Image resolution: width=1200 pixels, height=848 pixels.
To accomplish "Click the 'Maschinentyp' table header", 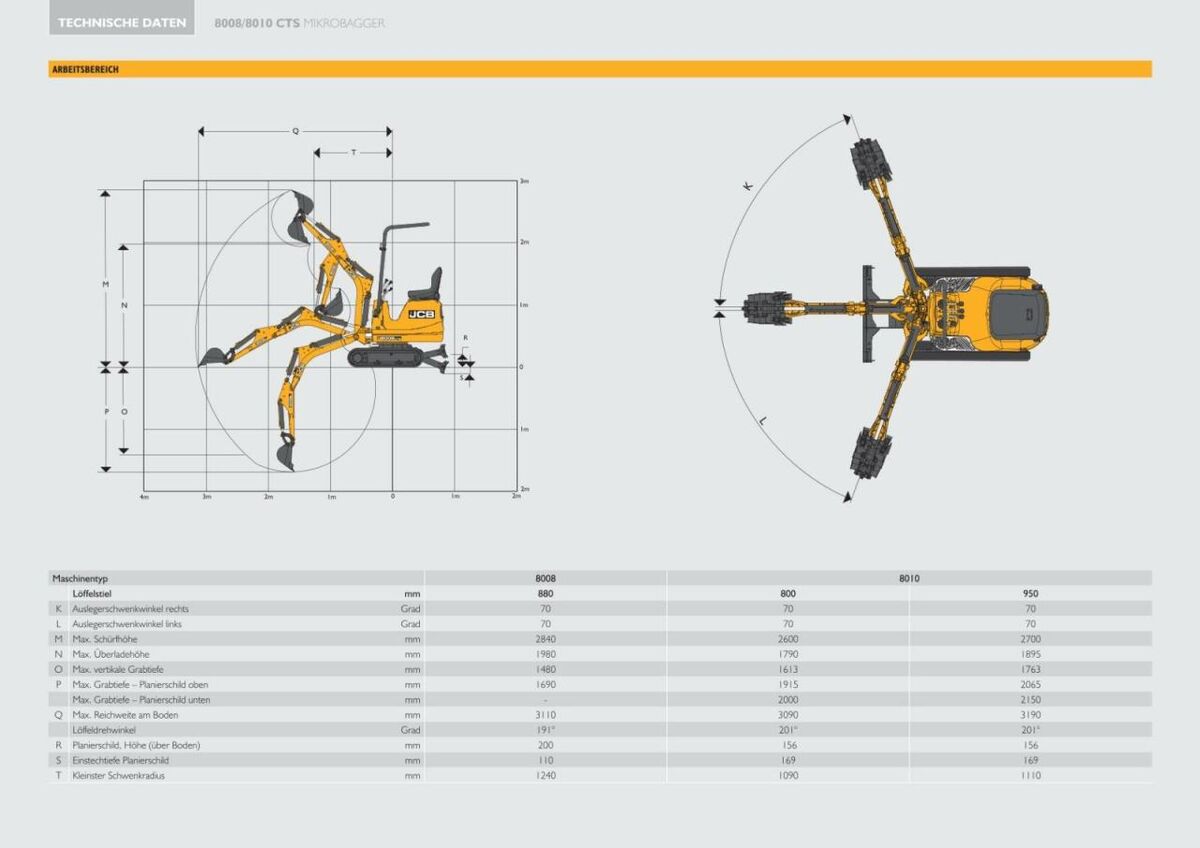I will [x=80, y=578].
